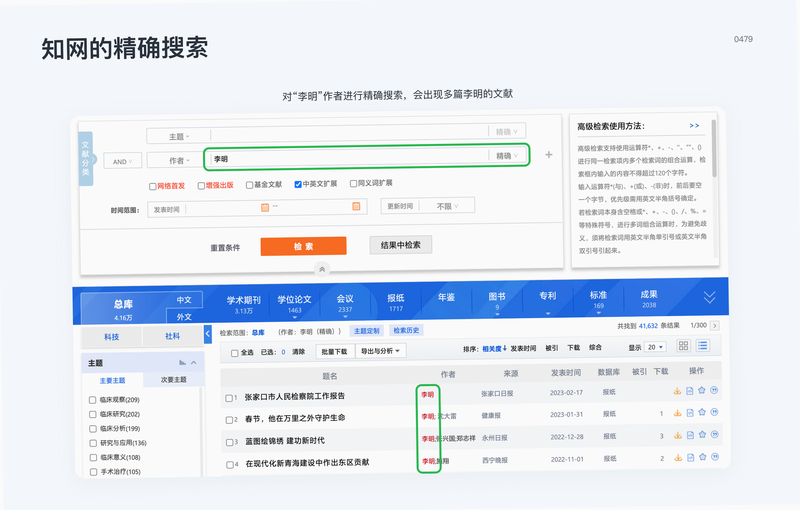Screen dimensions: 800x510
Task: Click the 主题定制 button
Action: (x=367, y=331)
